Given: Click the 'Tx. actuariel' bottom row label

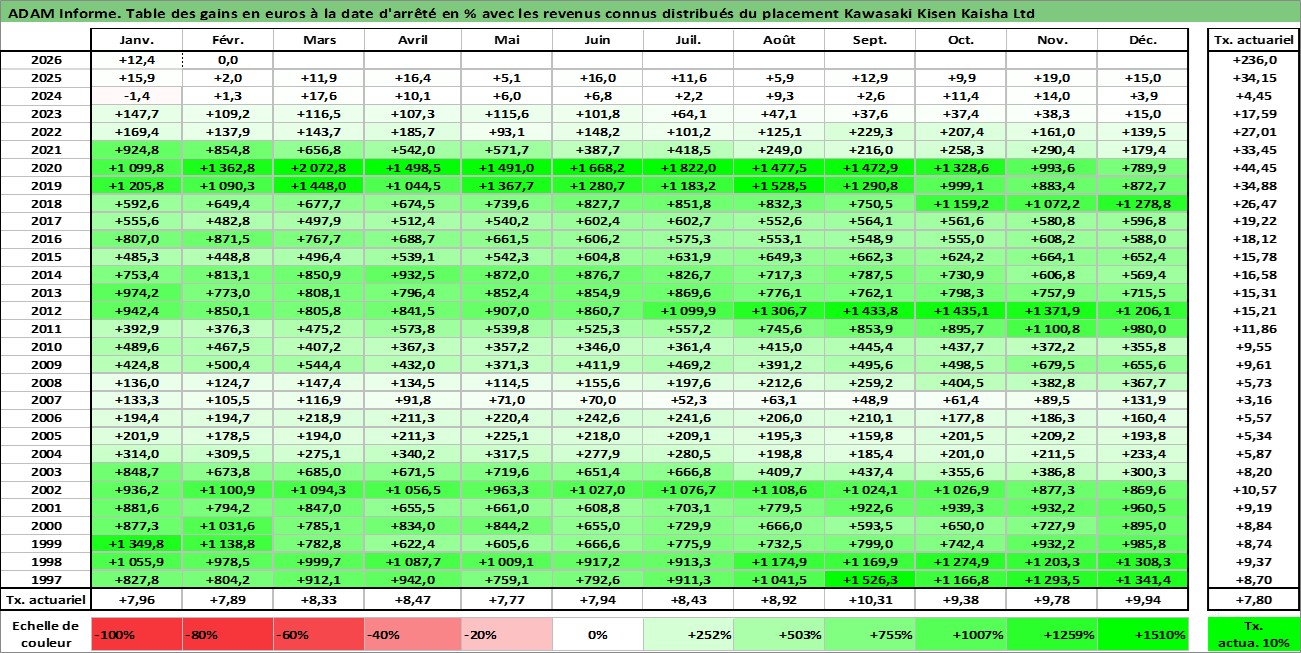Looking at the screenshot, I should pos(45,601).
